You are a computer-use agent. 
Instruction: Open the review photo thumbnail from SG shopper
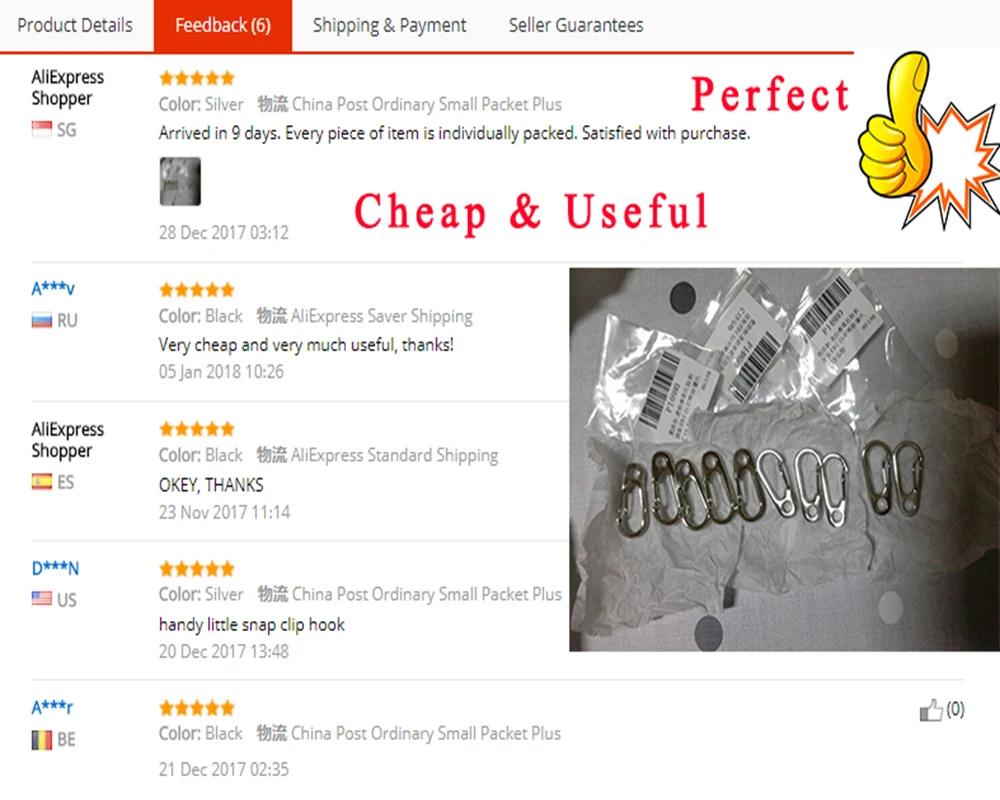click(180, 182)
